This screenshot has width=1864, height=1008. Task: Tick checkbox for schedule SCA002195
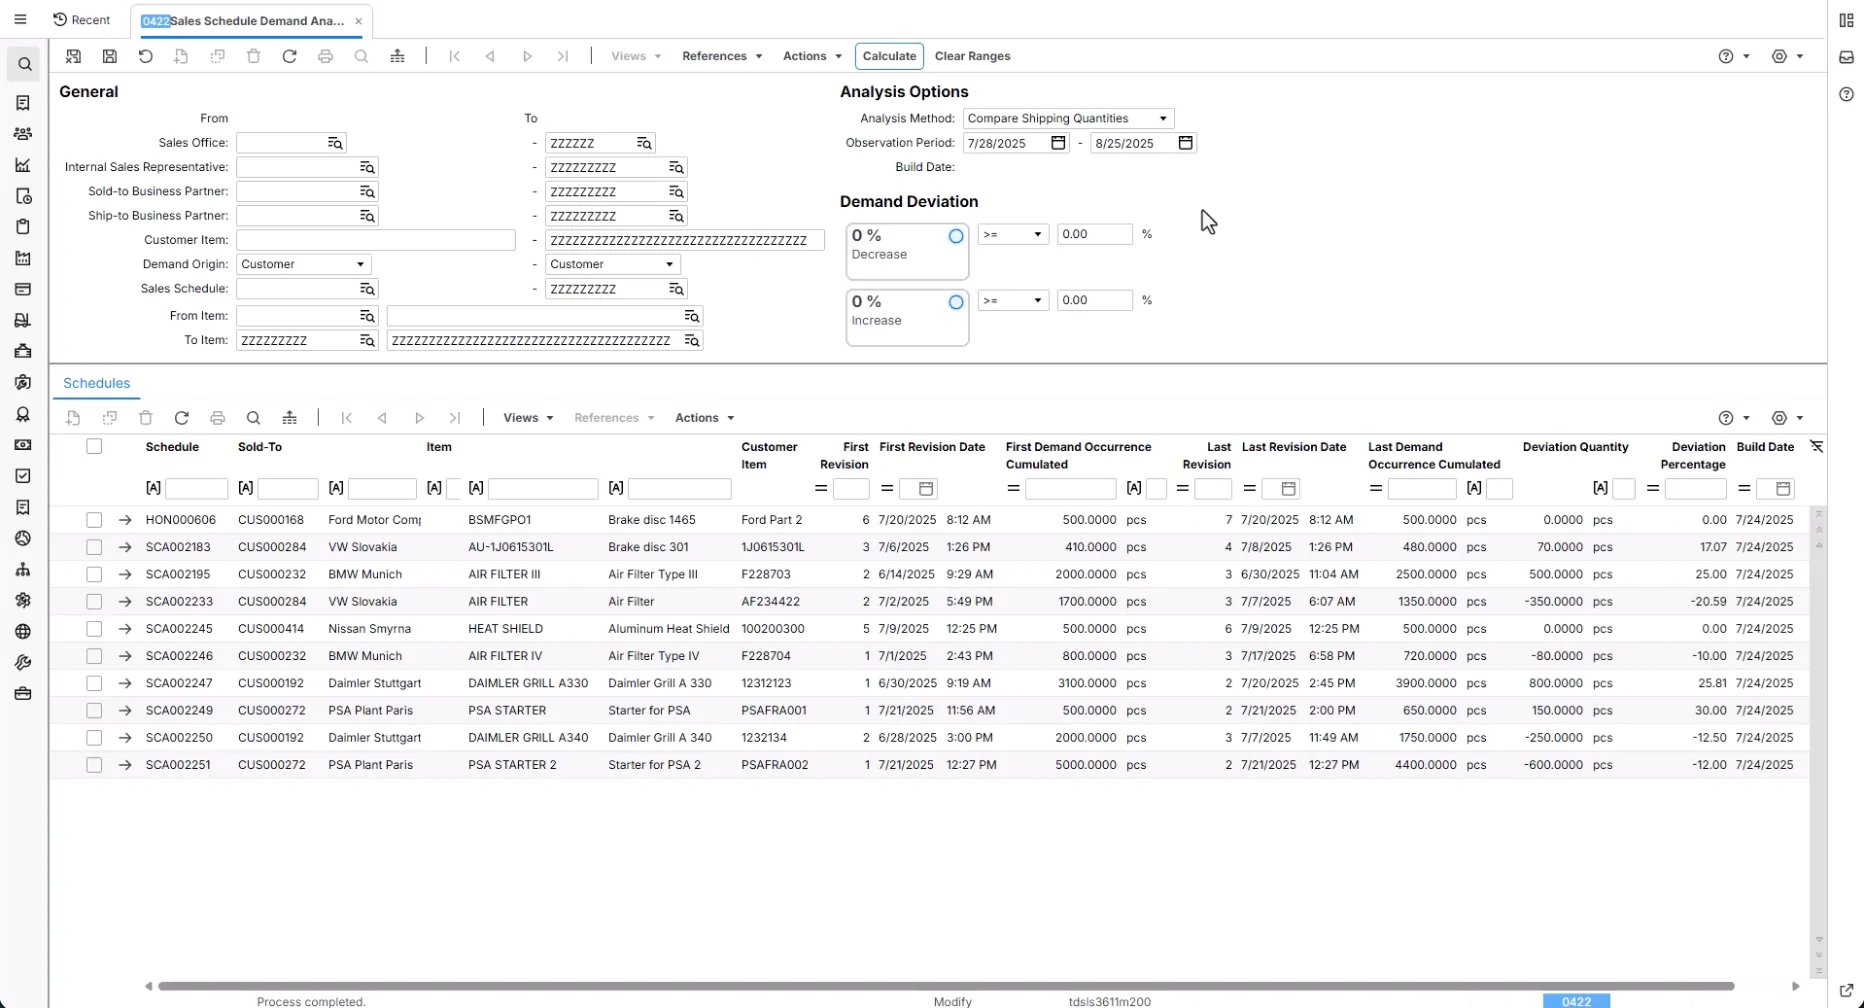pyautogui.click(x=94, y=575)
